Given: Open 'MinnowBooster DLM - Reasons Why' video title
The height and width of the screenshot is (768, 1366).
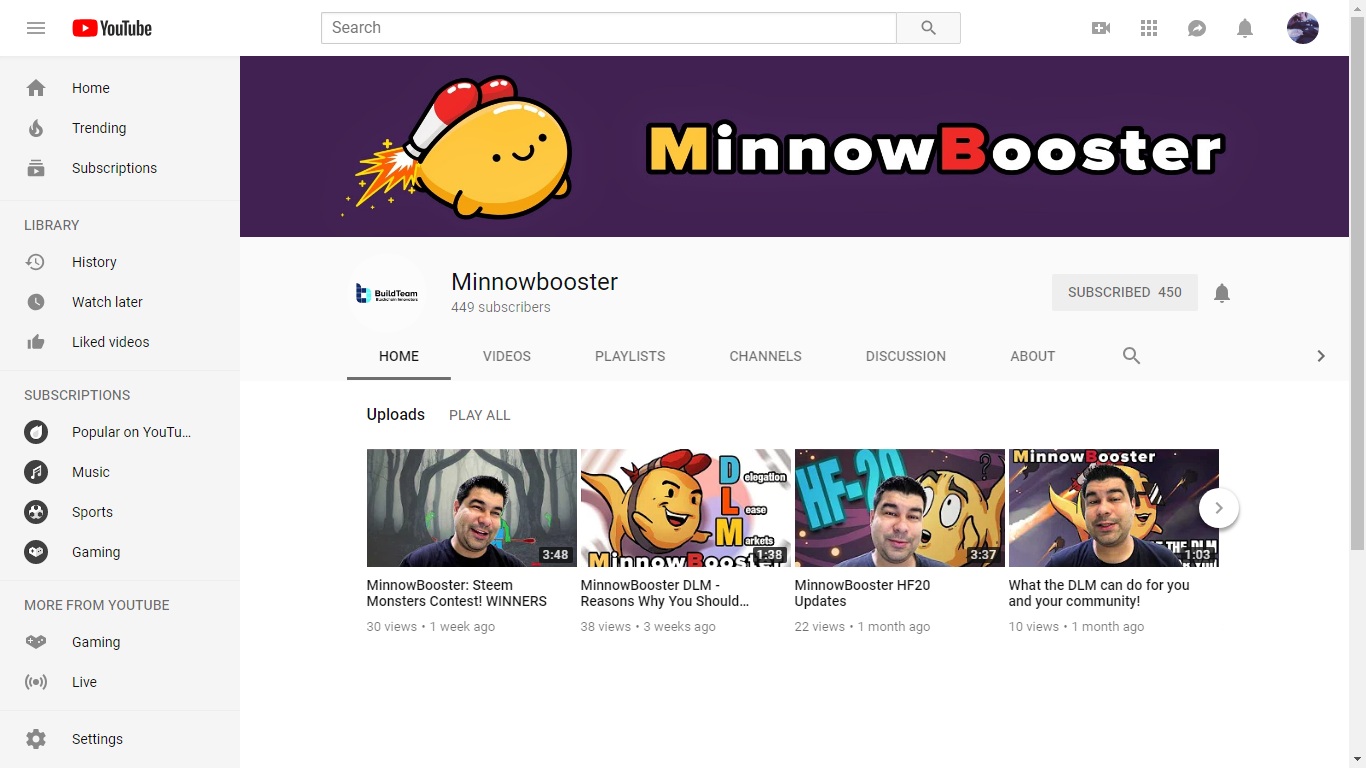Looking at the screenshot, I should point(665,593).
